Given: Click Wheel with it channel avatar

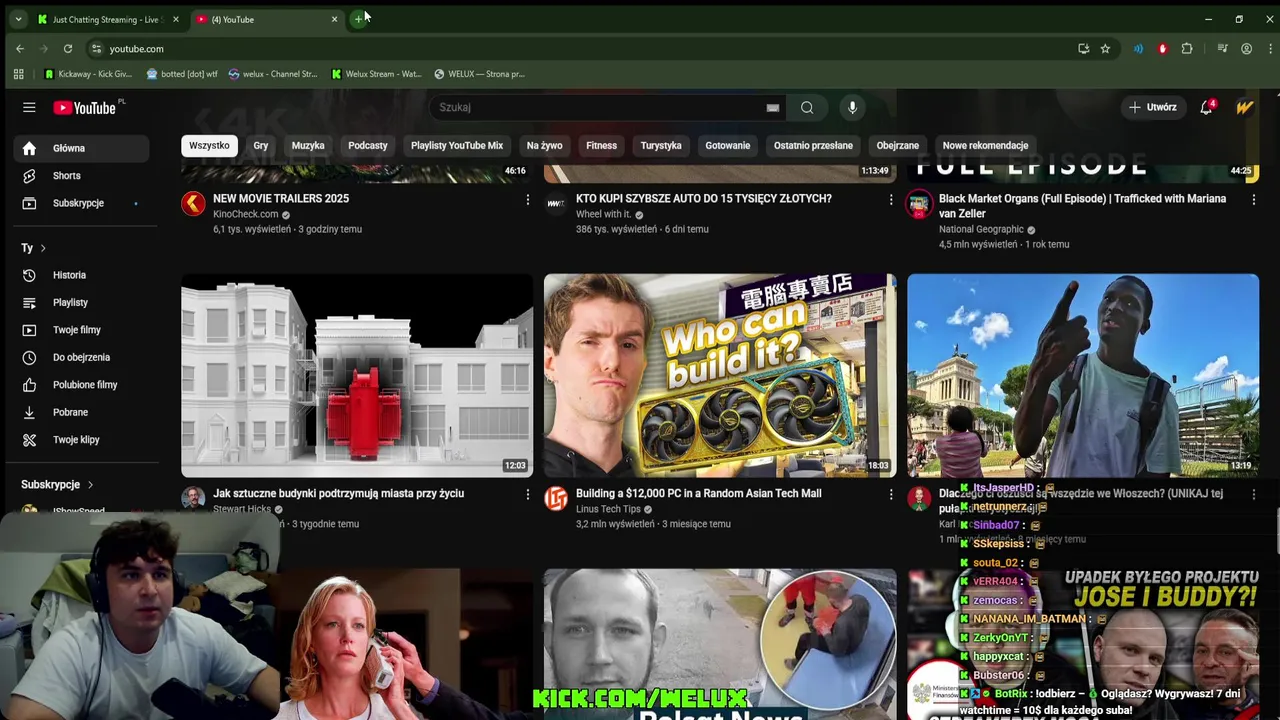Looking at the screenshot, I should pos(556,204).
